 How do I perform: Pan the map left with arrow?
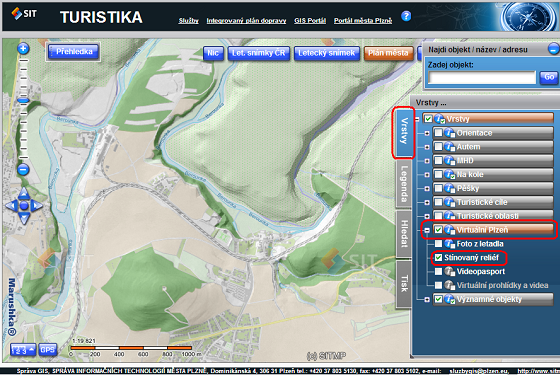[11, 205]
